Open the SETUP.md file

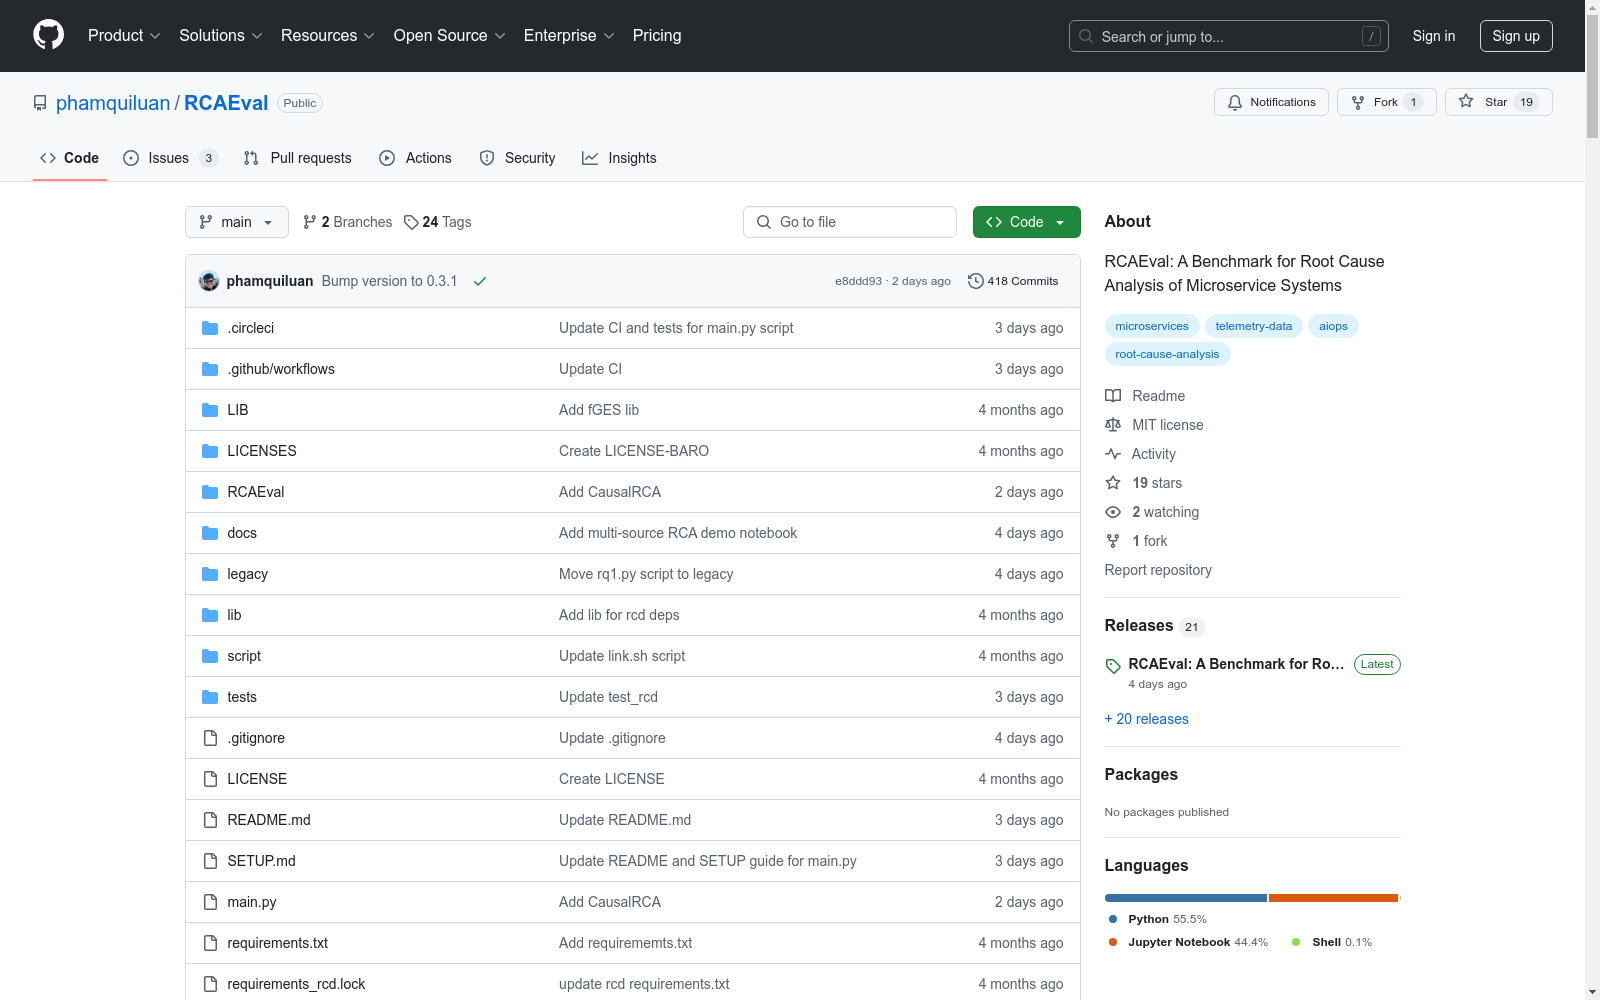[x=261, y=861]
